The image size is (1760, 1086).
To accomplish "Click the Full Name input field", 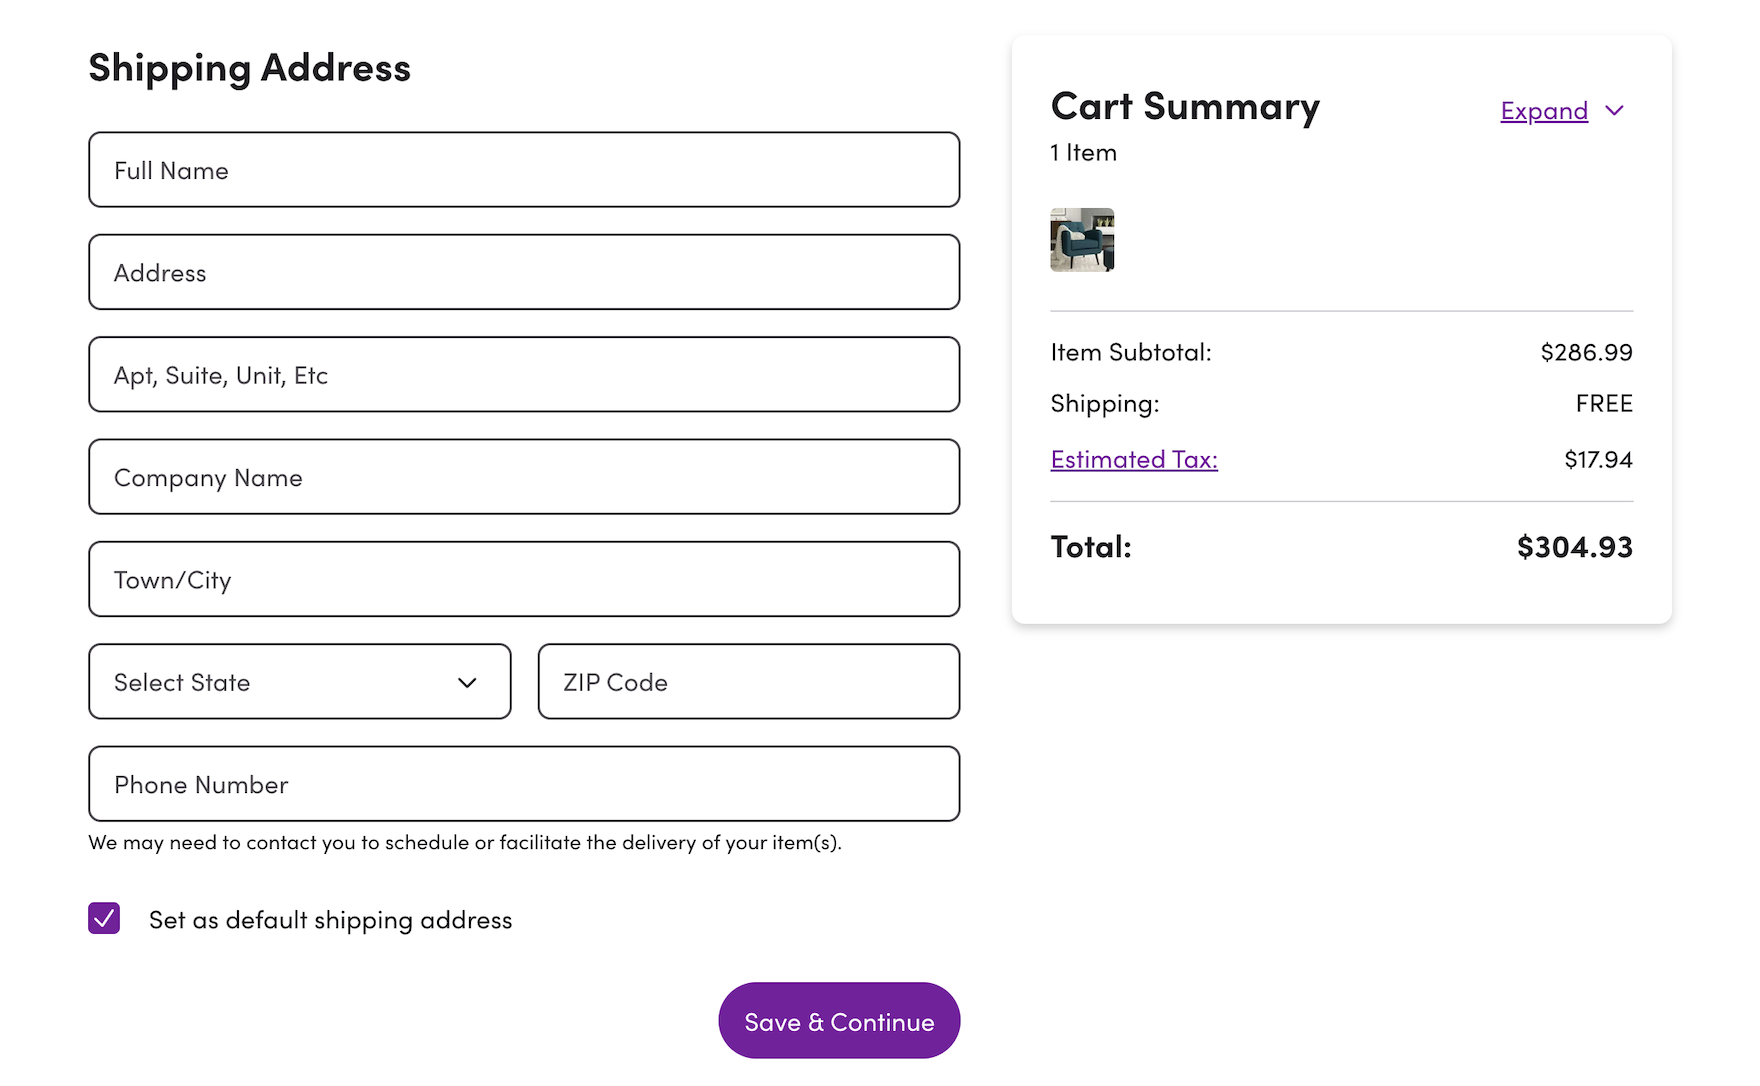I will pyautogui.click(x=524, y=170).
